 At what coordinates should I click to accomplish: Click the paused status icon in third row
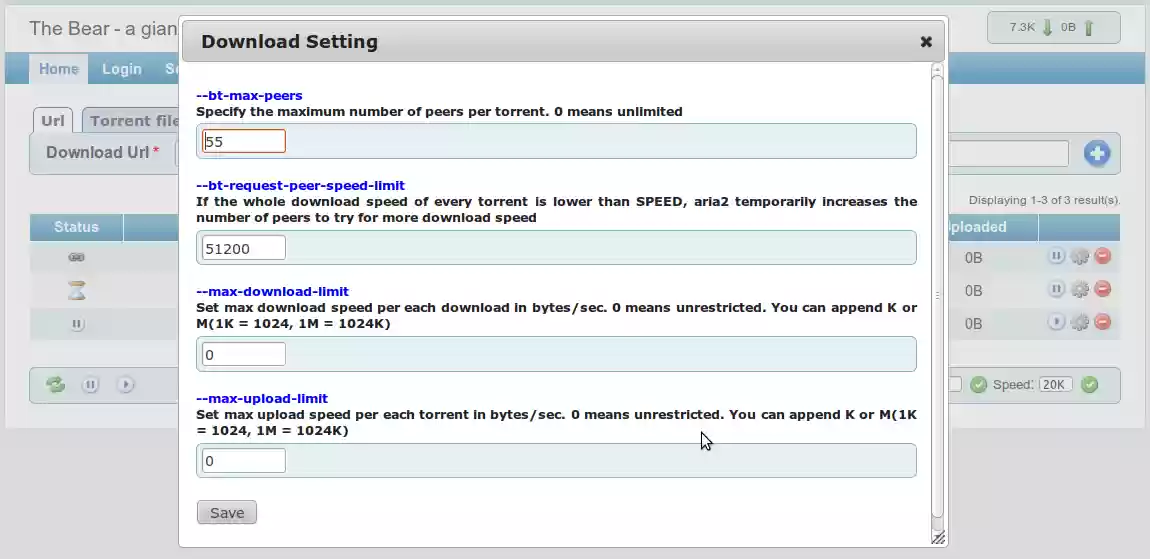pos(77,324)
